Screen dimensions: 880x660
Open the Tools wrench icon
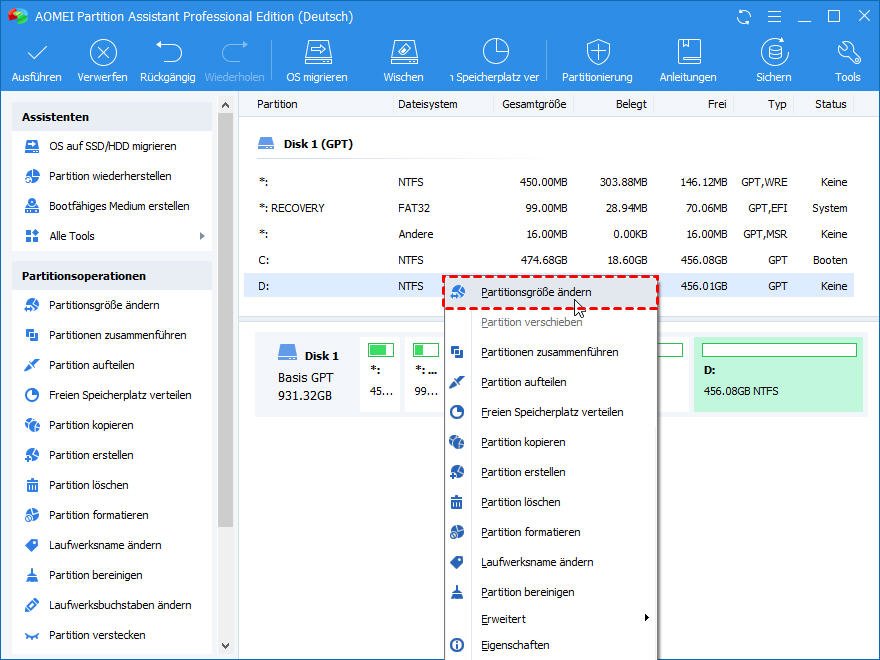(848, 53)
